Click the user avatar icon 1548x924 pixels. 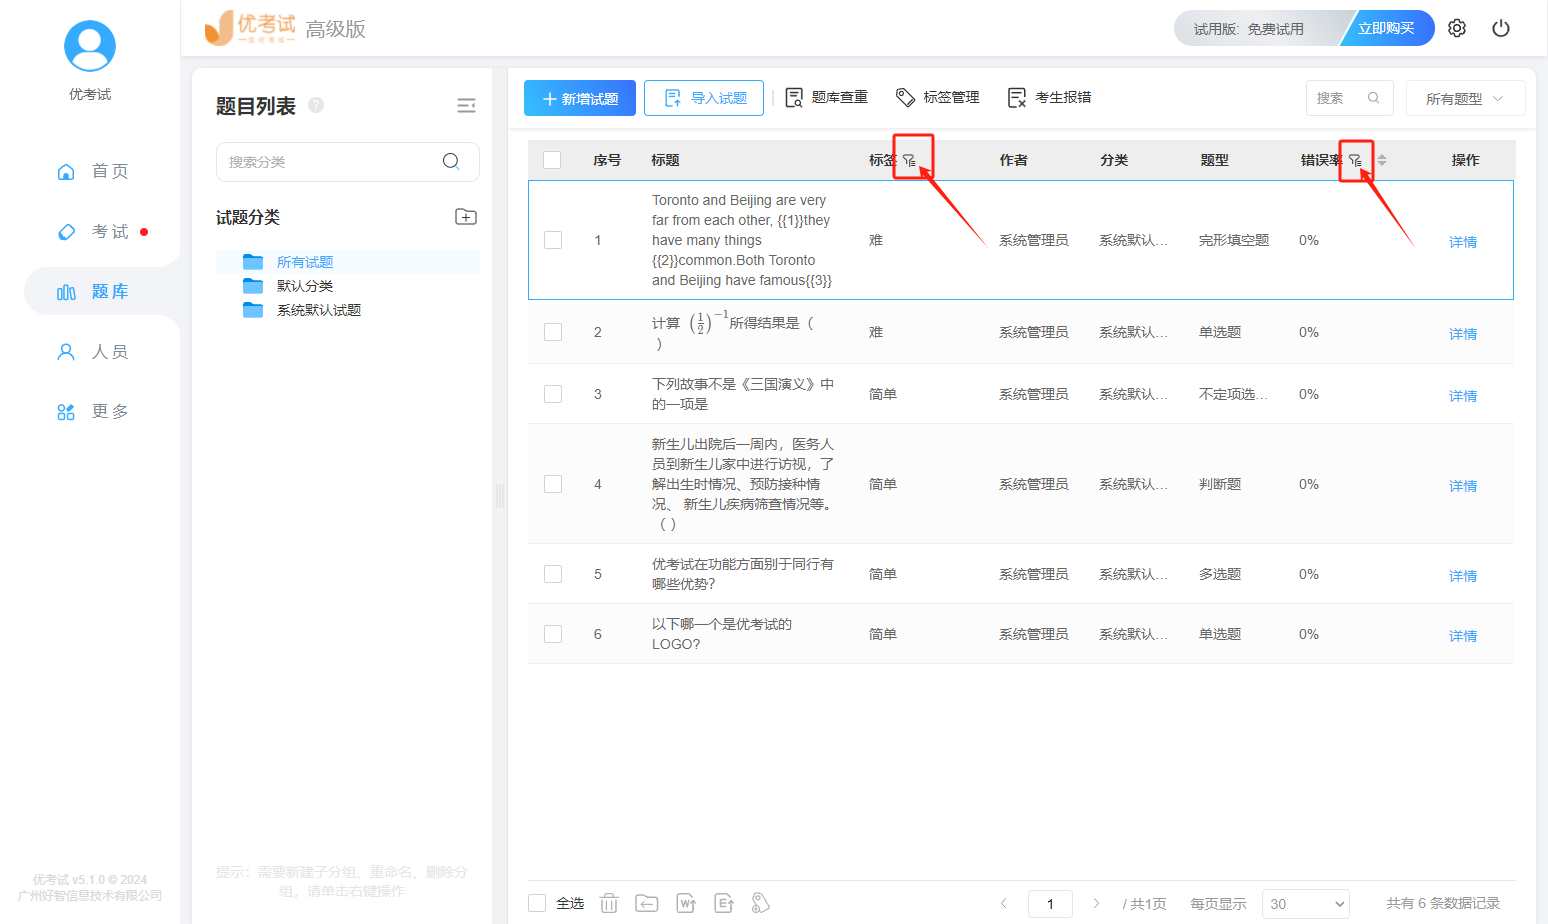90,46
